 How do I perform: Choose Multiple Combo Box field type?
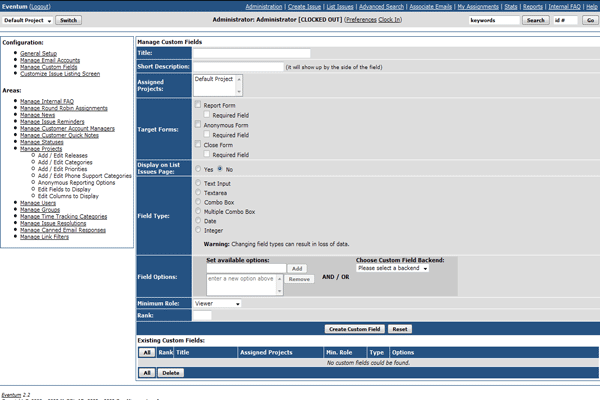coord(198,211)
